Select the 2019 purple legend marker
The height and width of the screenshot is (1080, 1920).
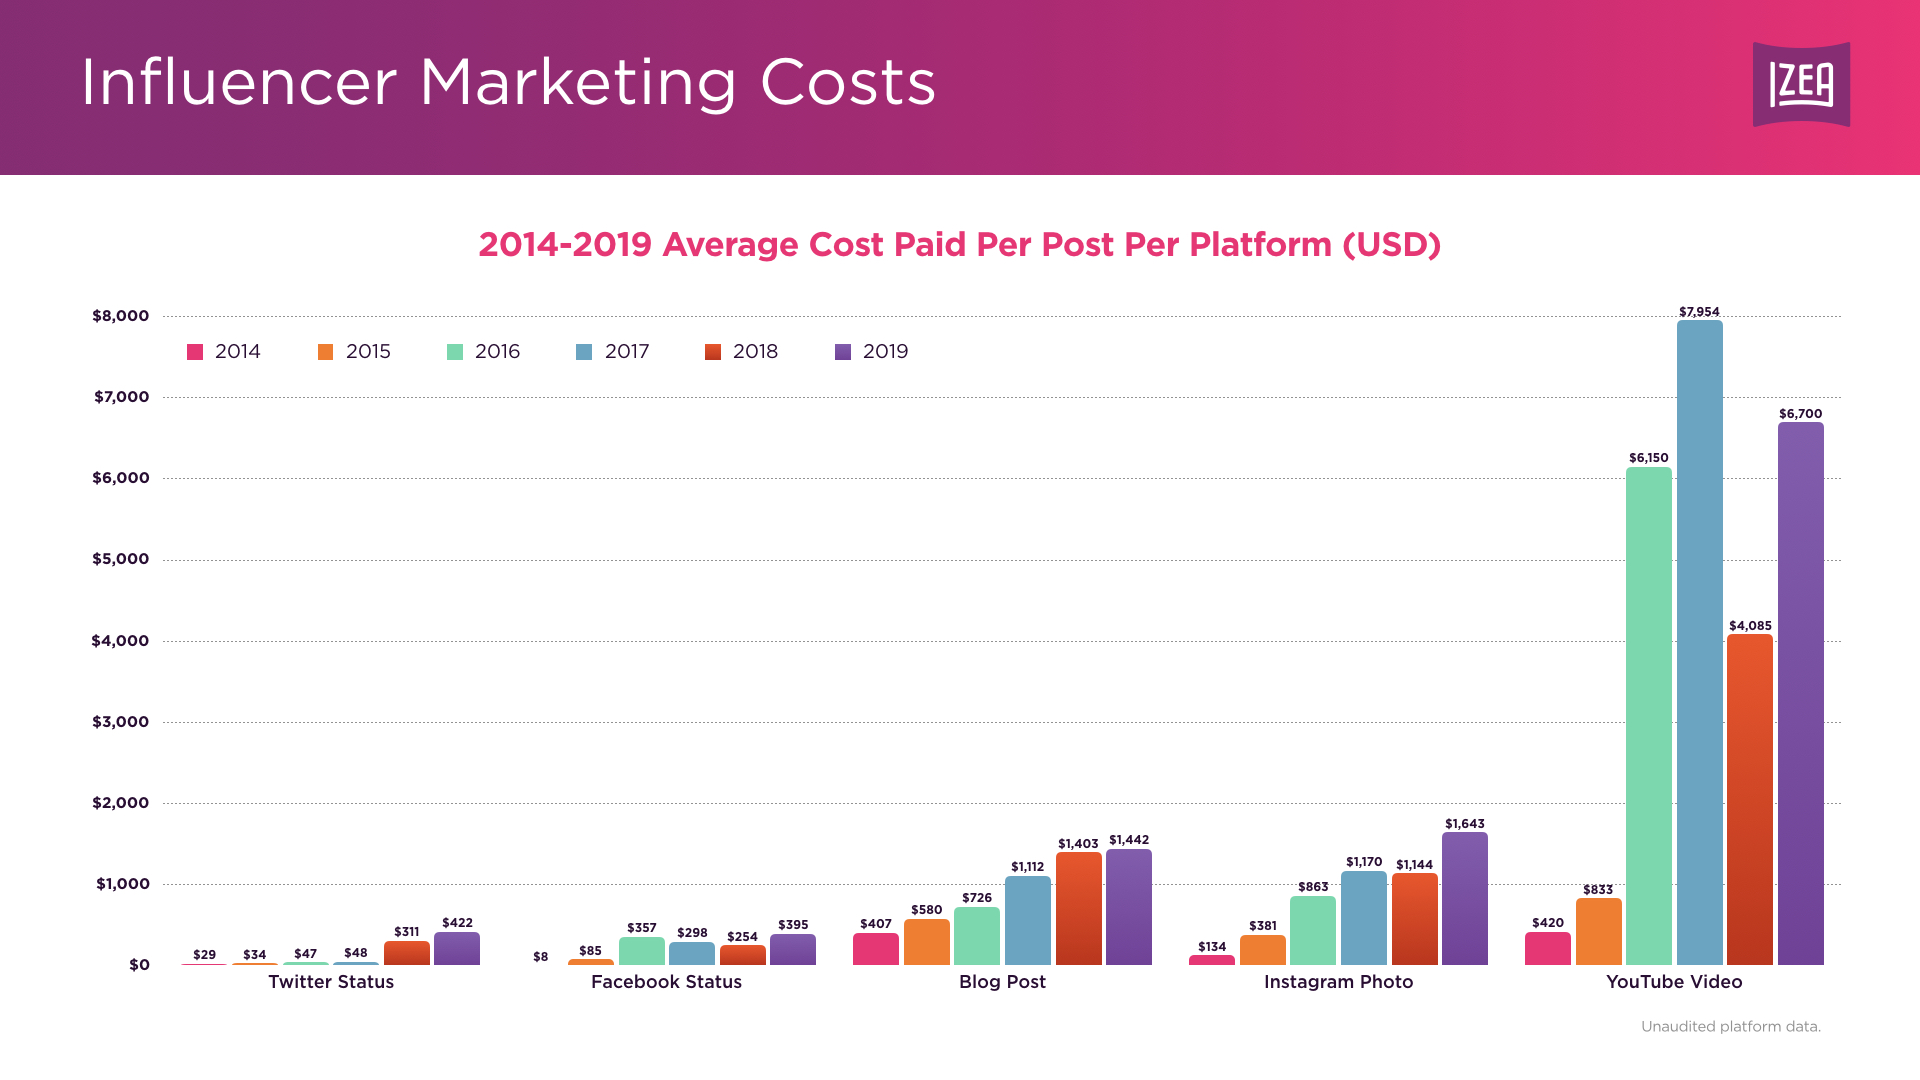coord(841,351)
